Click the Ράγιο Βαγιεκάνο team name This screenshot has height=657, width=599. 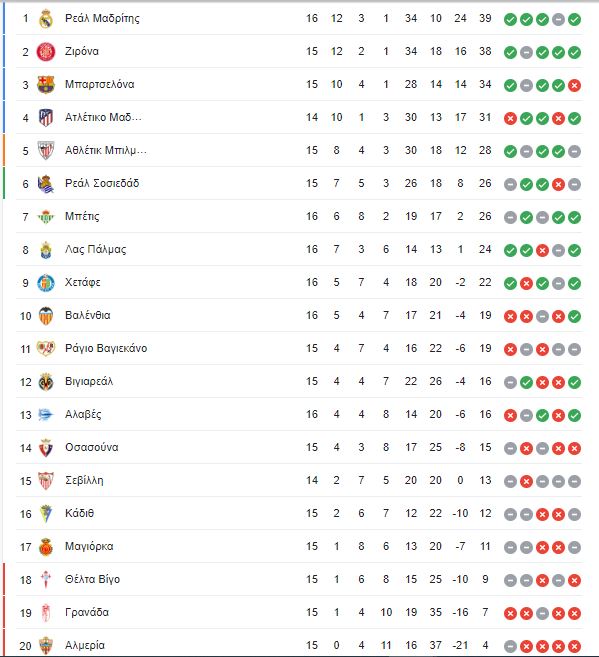click(106, 349)
